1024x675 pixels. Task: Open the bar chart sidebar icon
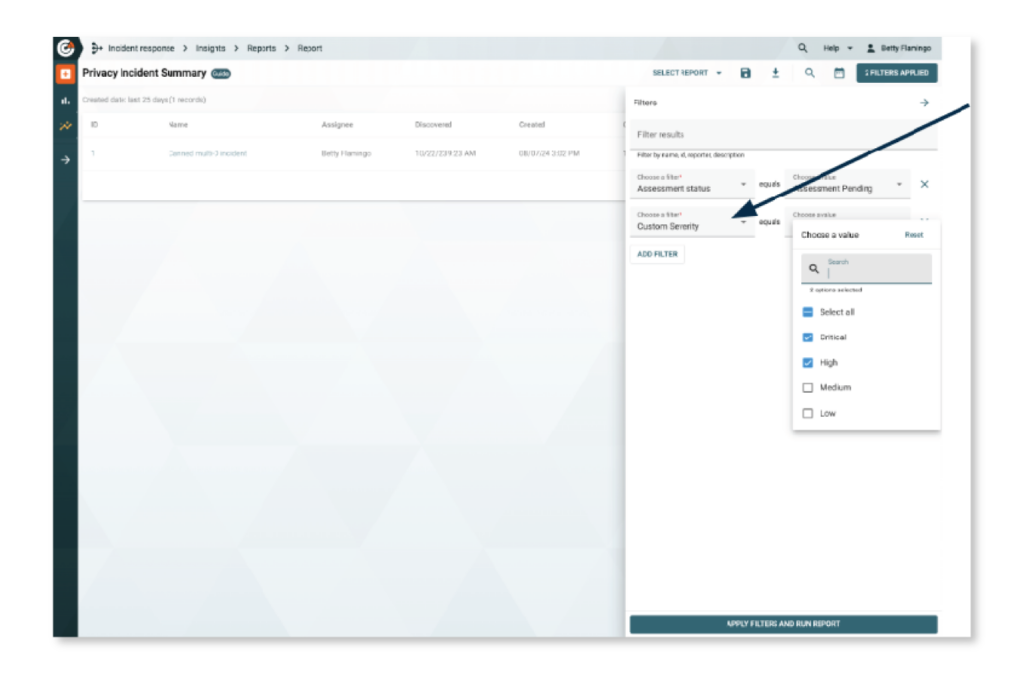tap(65, 100)
